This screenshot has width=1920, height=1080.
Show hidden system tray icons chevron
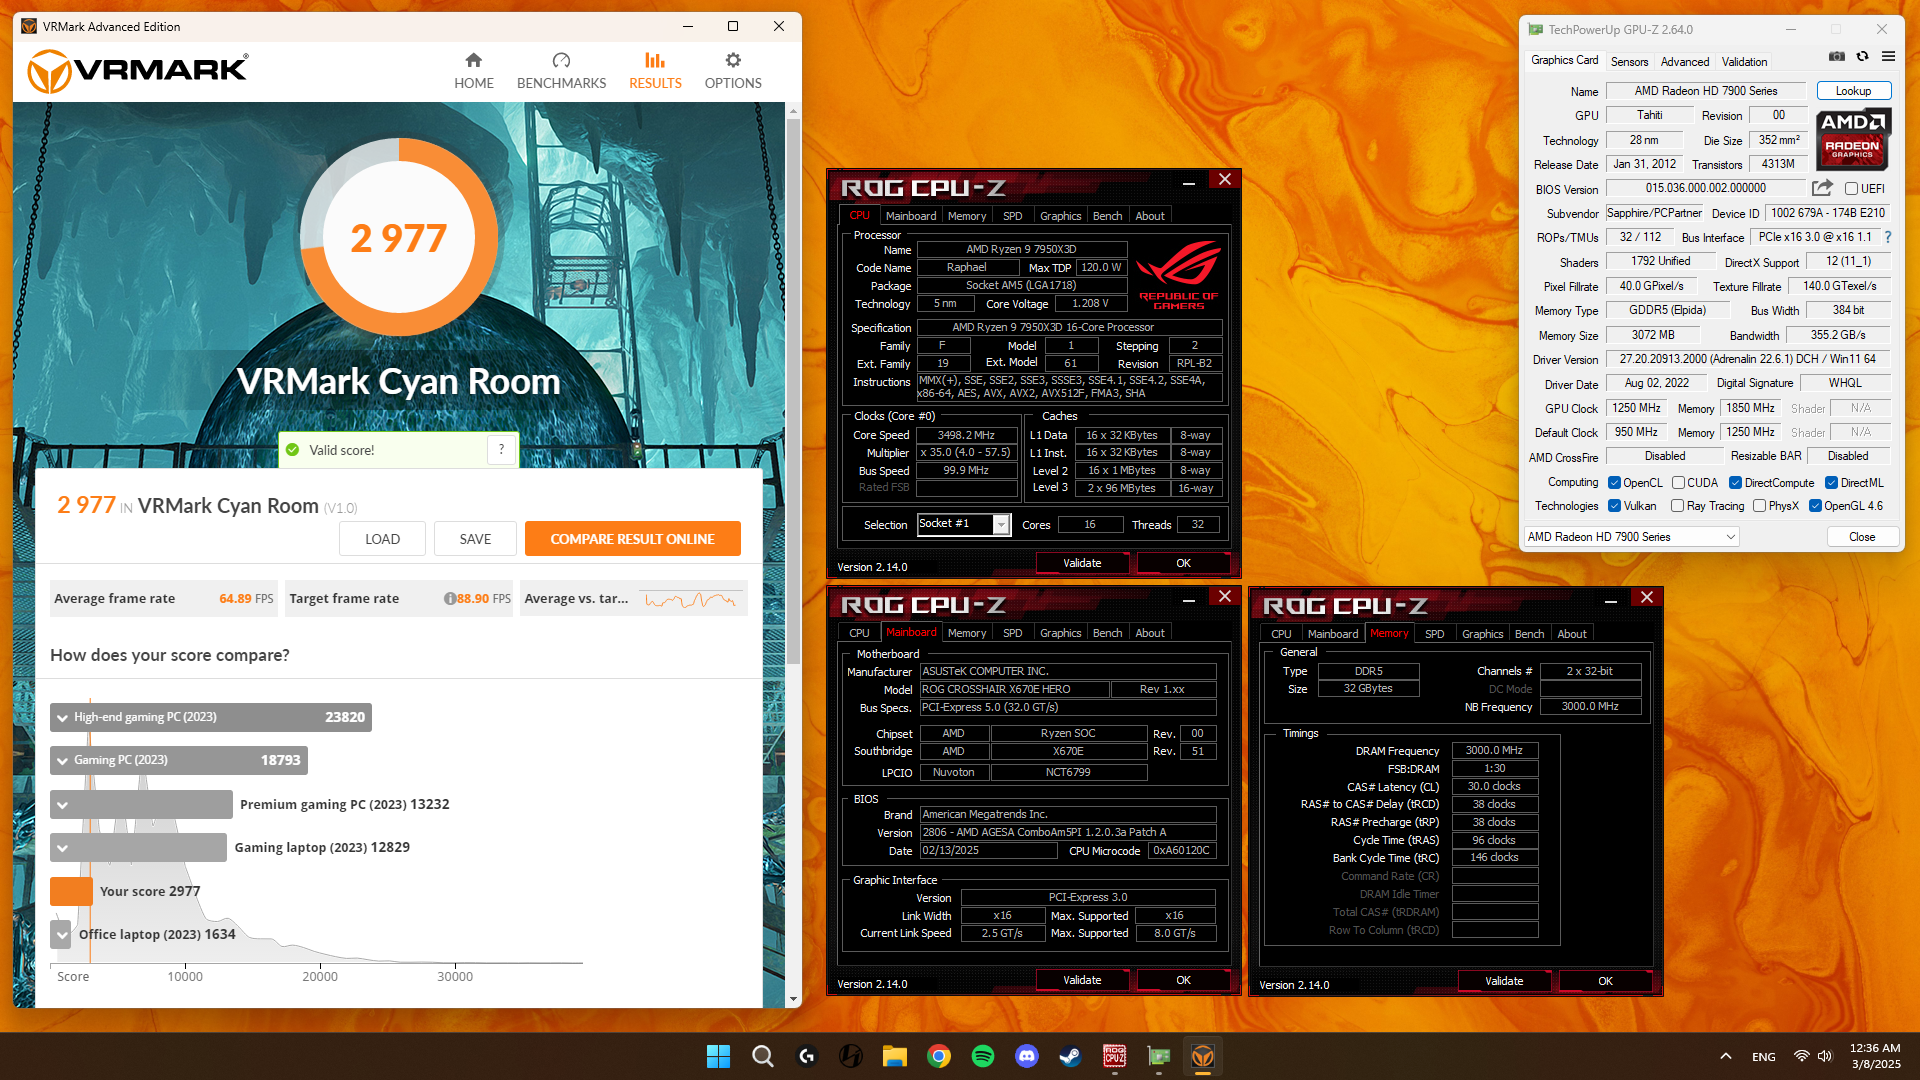(1726, 1056)
